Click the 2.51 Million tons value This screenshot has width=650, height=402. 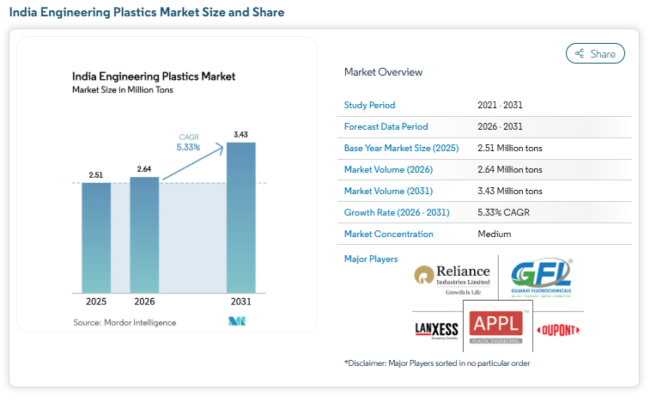[x=510, y=148]
